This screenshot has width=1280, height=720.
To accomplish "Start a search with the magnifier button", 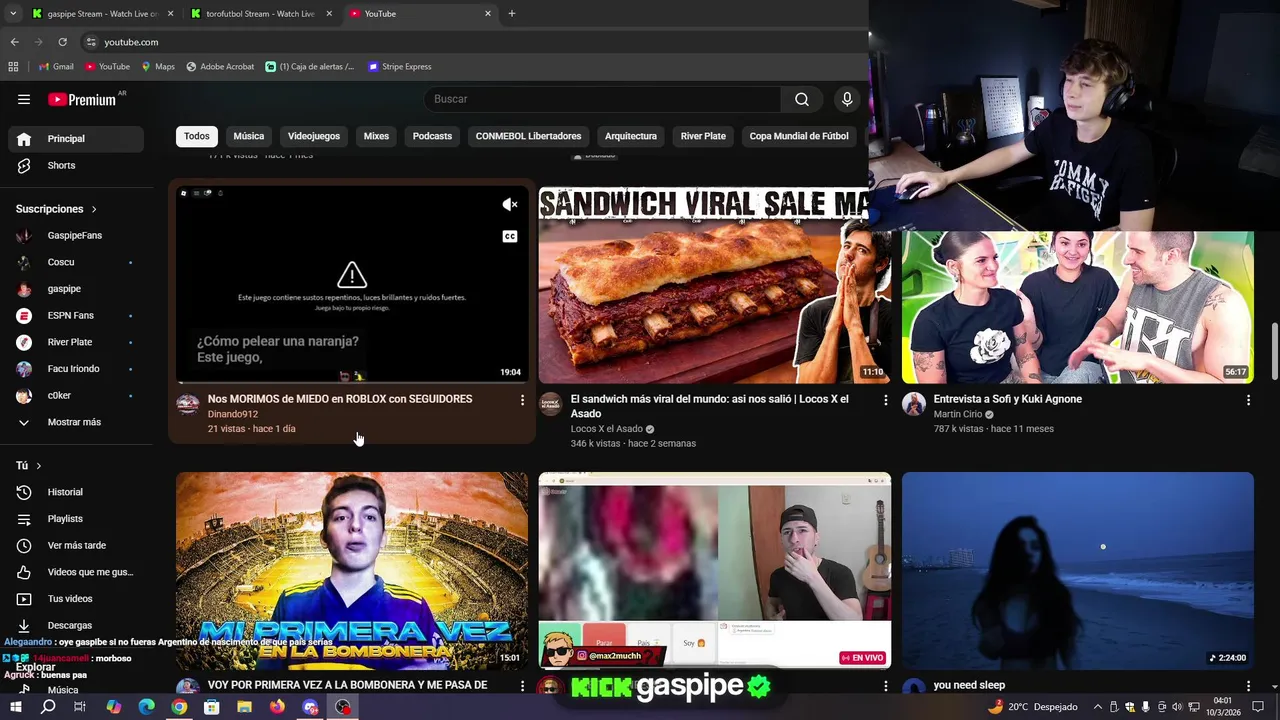I will tap(802, 99).
